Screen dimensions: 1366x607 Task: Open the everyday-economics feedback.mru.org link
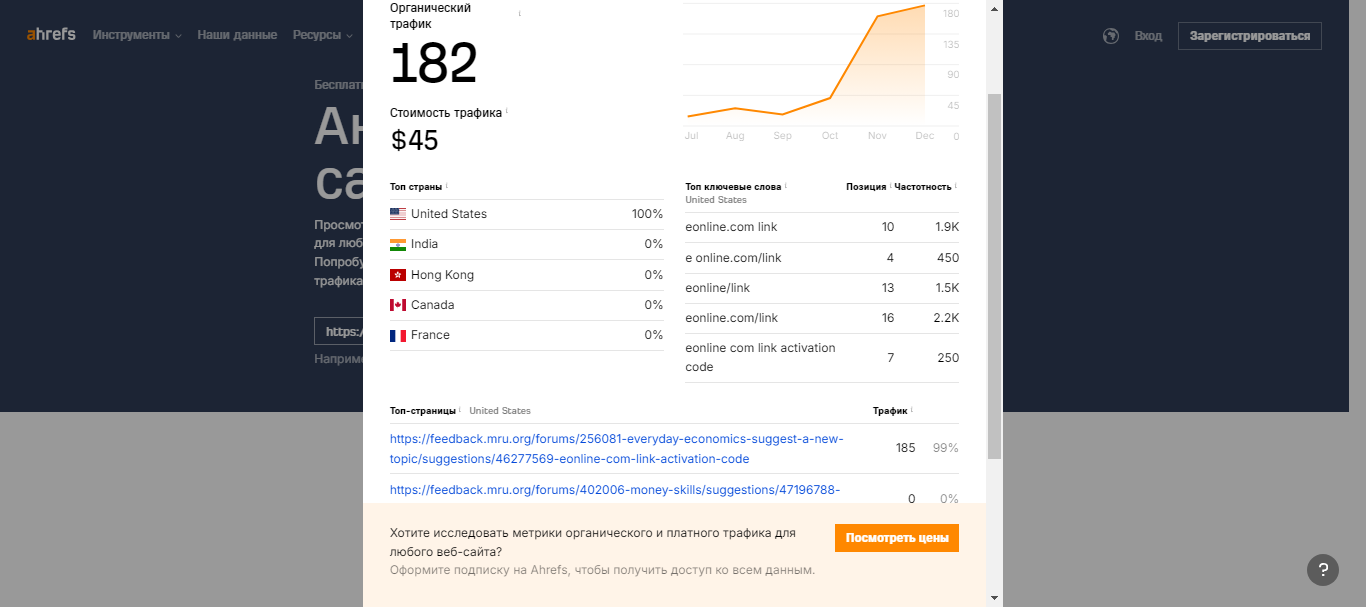617,449
